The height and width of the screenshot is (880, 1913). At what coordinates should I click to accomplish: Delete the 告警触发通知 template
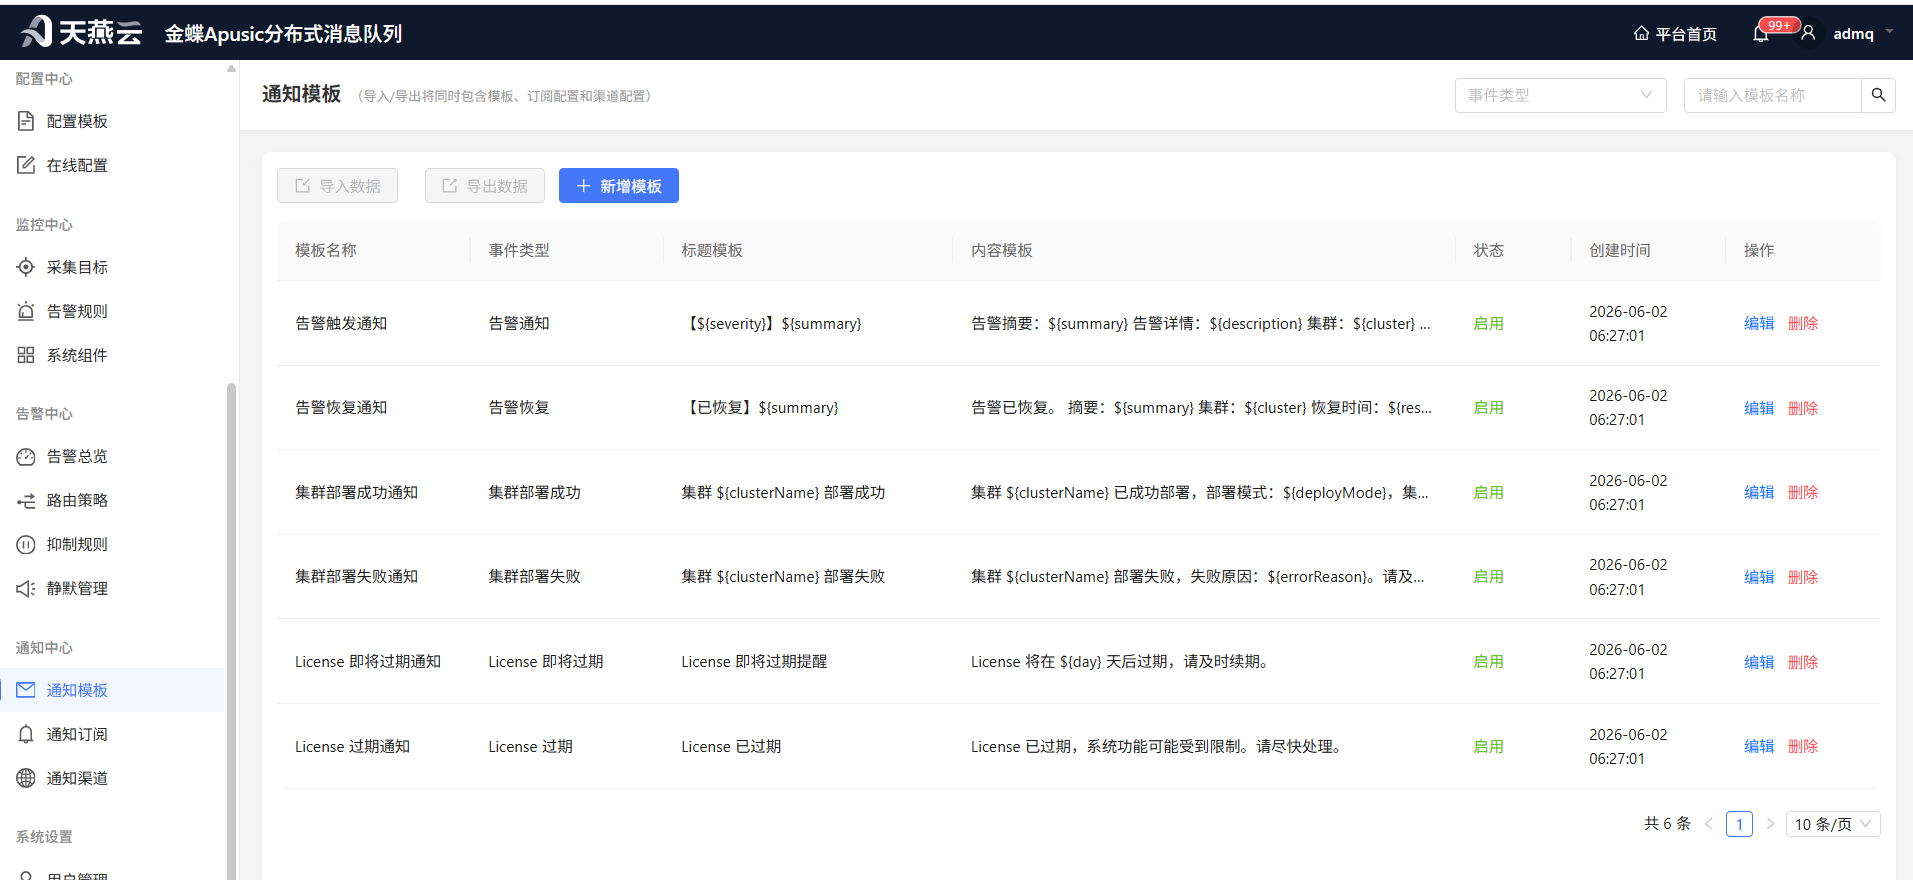point(1803,323)
